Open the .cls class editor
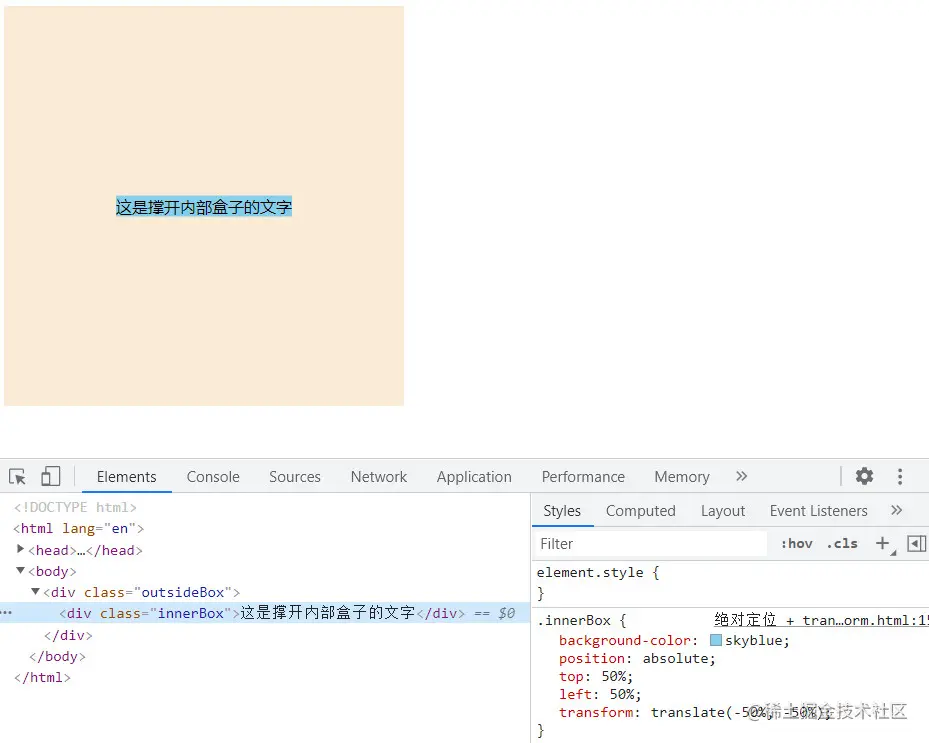The height and width of the screenshot is (743, 929). (x=842, y=543)
